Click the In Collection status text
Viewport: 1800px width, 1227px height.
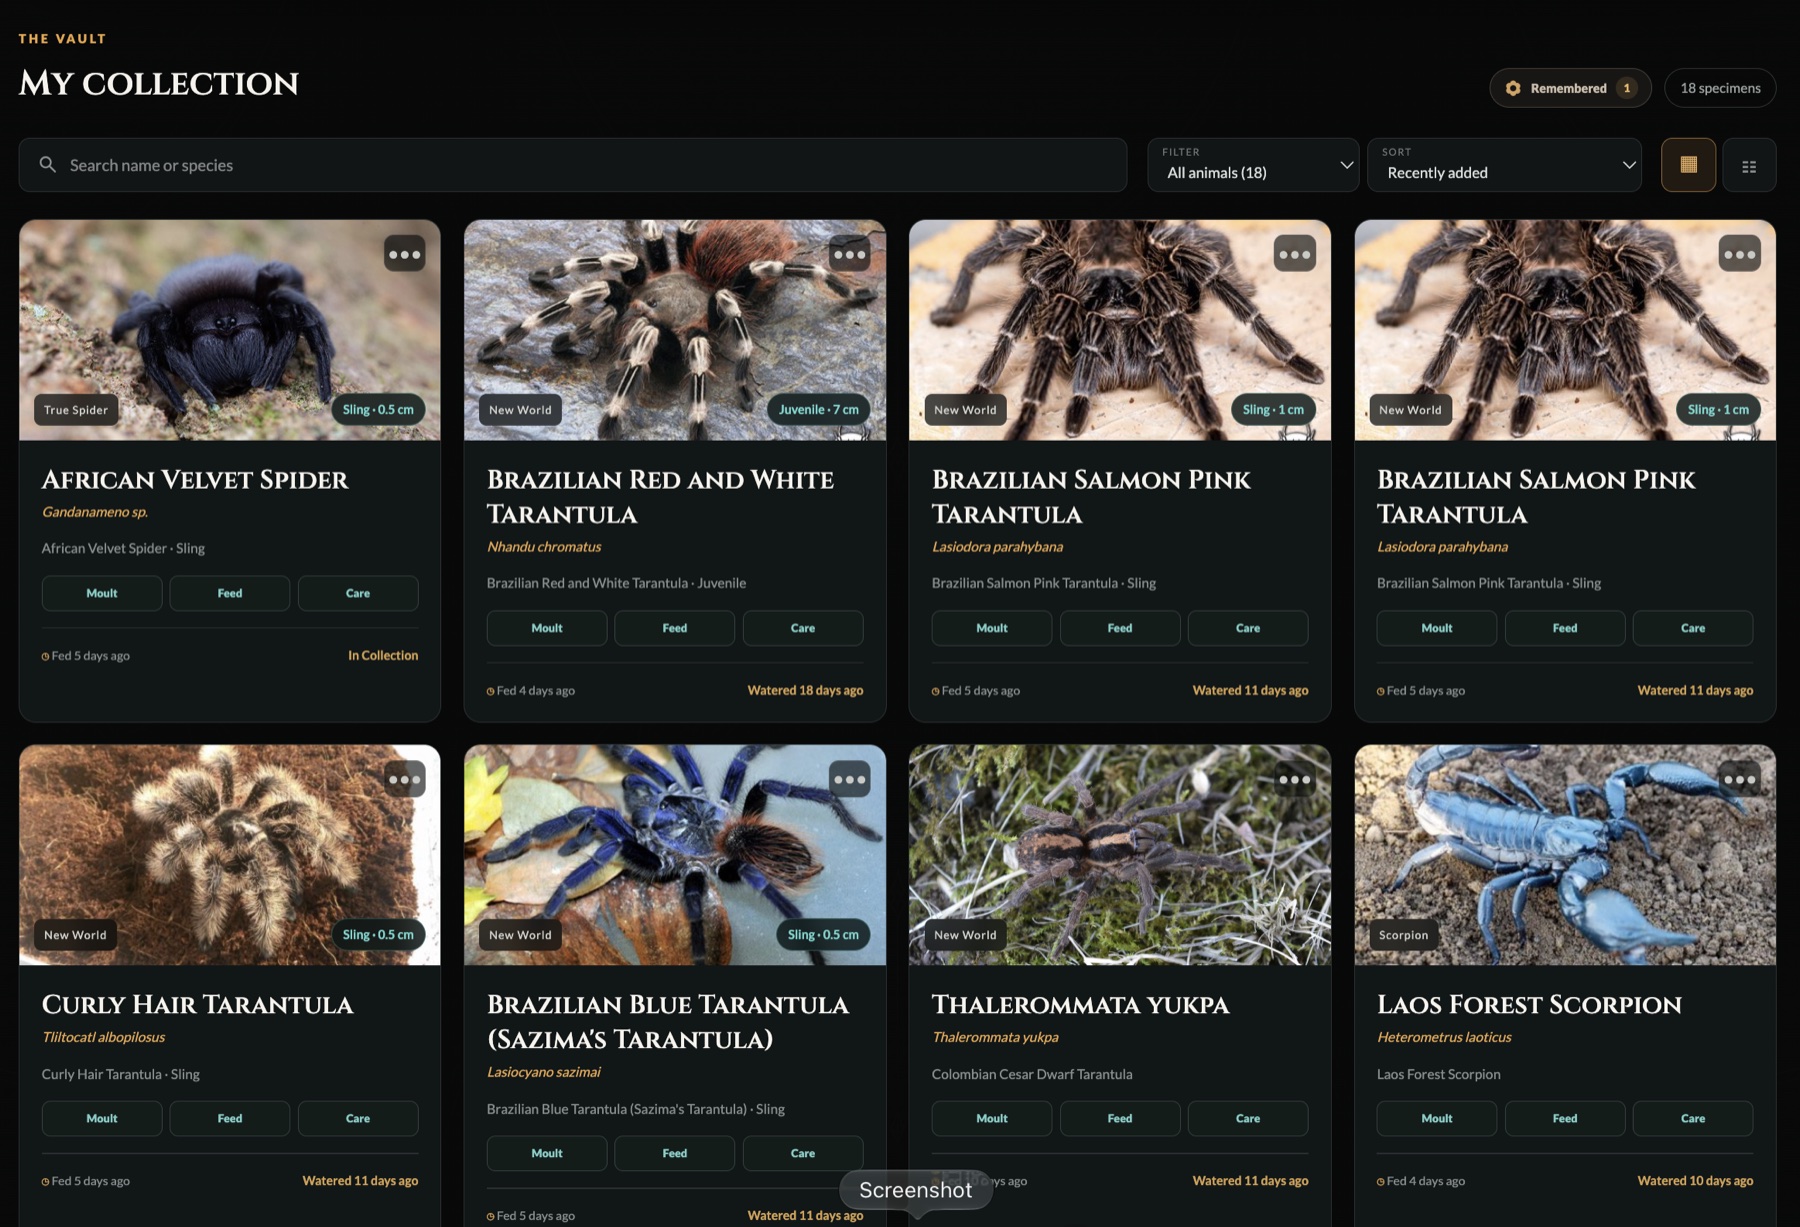pyautogui.click(x=383, y=655)
